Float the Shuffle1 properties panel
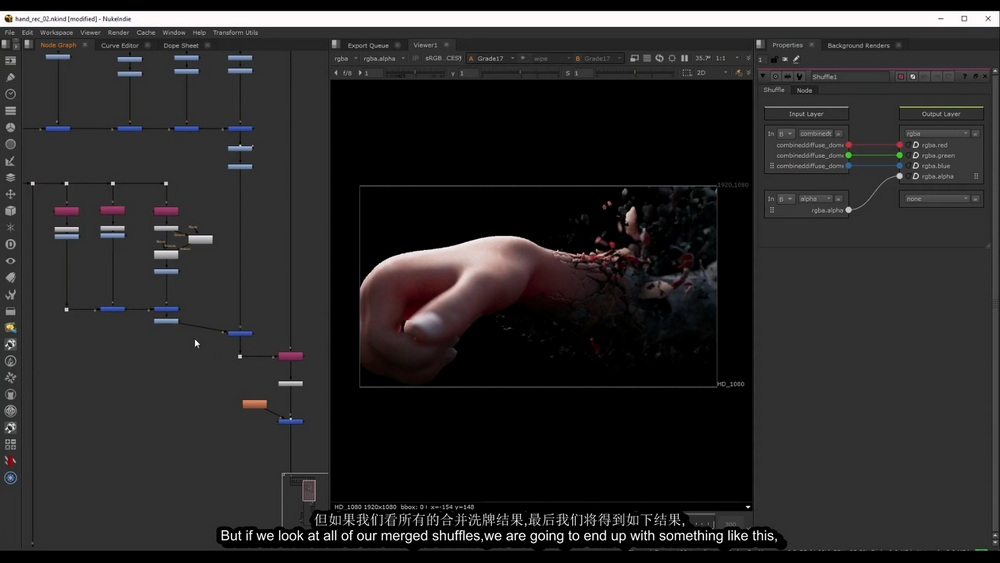This screenshot has height=563, width=1000. pos(975,77)
